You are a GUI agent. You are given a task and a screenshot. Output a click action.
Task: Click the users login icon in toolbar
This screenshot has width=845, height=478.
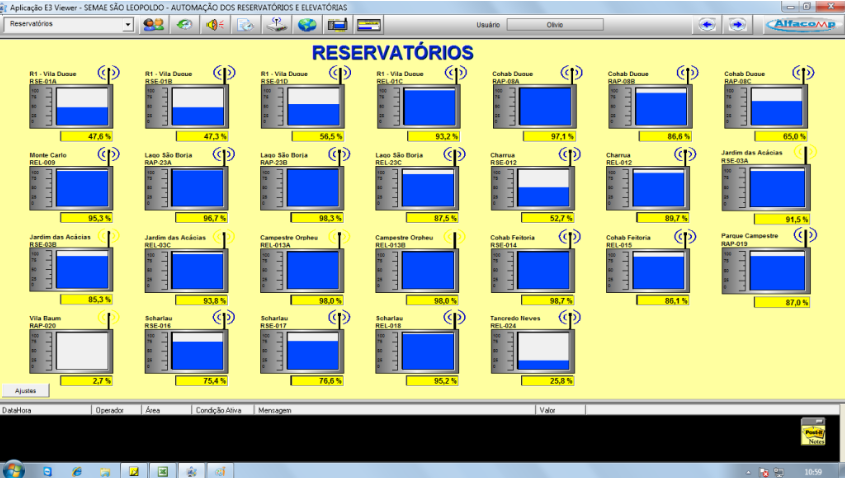[154, 24]
